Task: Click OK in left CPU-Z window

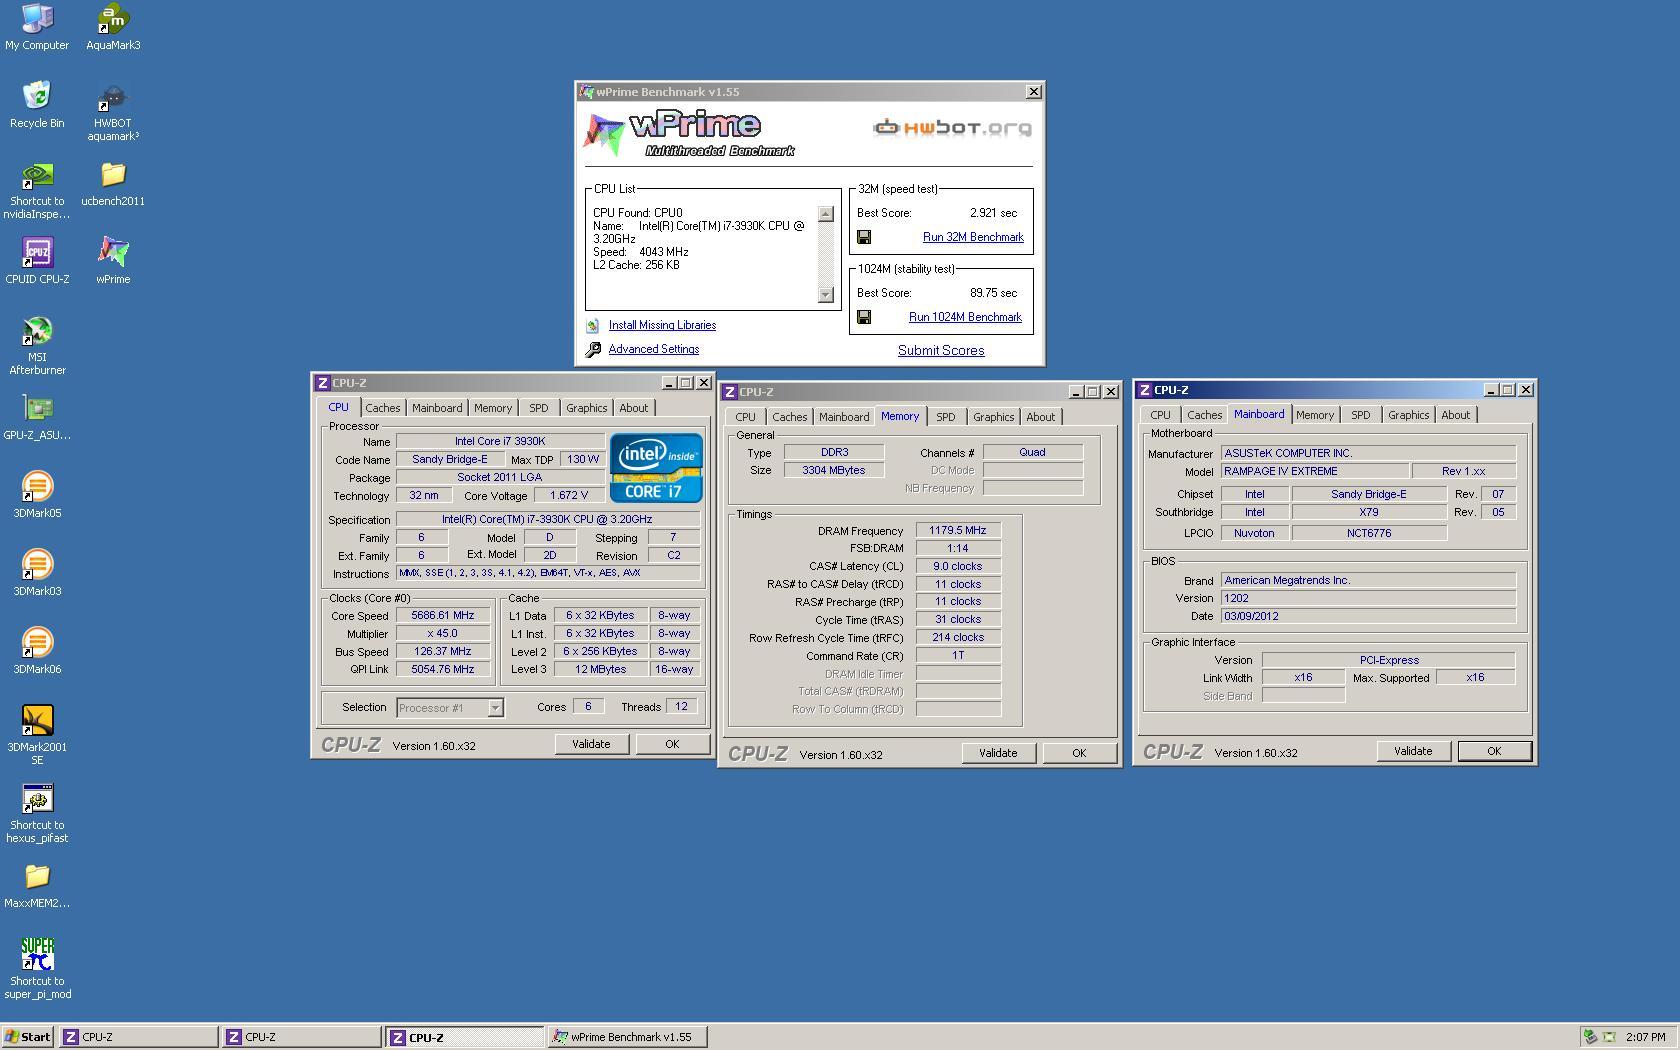Action: 672,744
